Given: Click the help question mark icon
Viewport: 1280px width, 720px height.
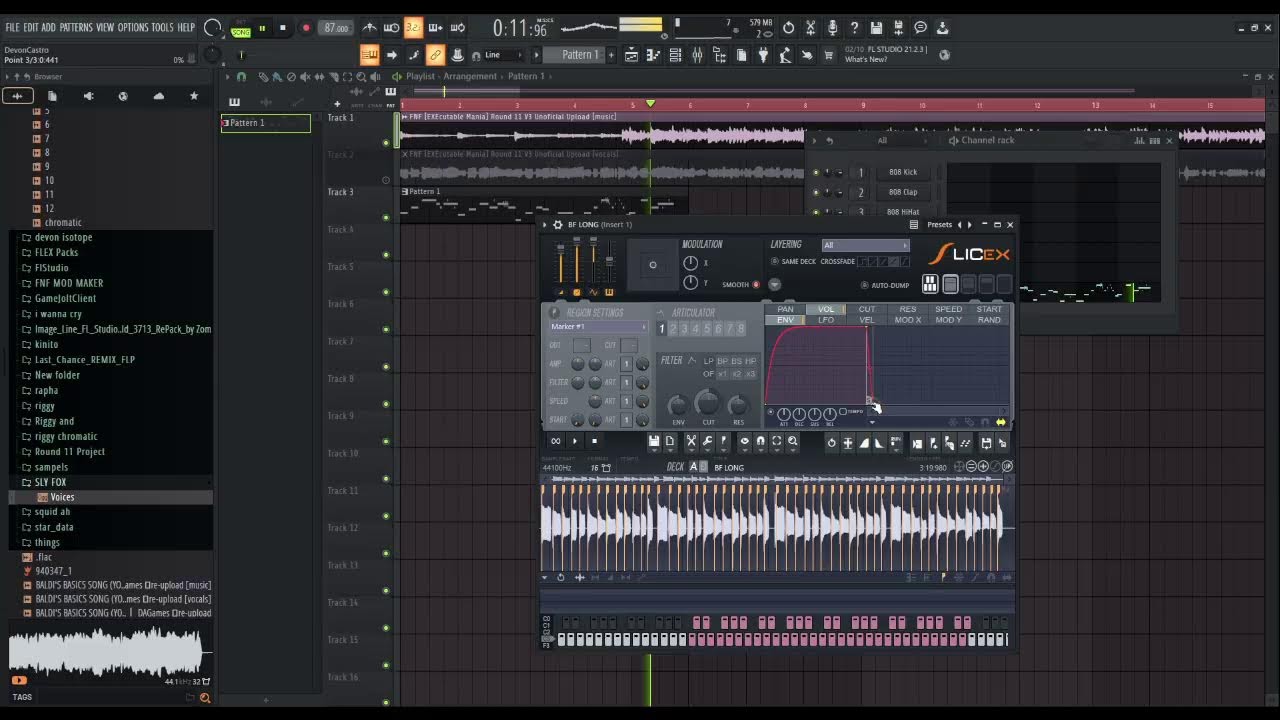Looking at the screenshot, I should [x=854, y=28].
